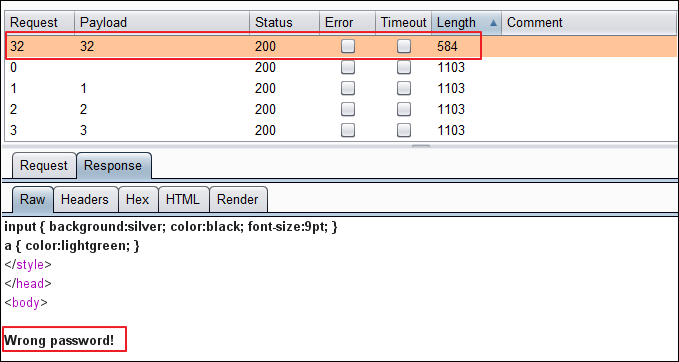679x362 pixels.
Task: Click the opening body tag line
Action: click(x=26, y=302)
